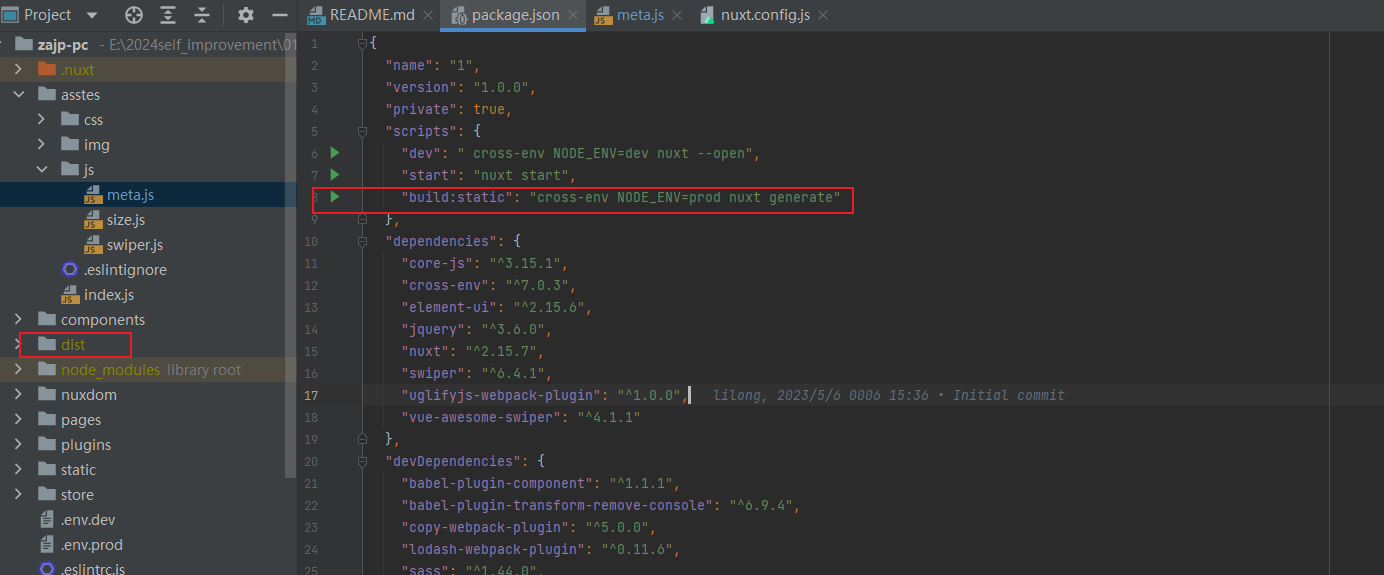
Task: Click the lilong Initial commit blame annotation
Action: pos(888,395)
